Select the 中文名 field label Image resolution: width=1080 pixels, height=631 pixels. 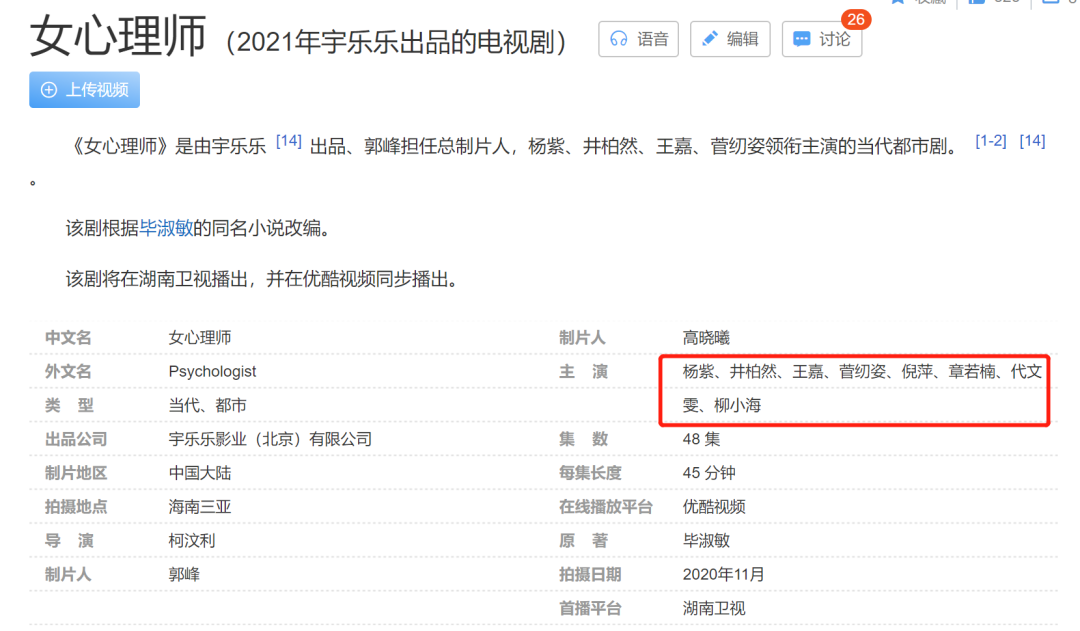(x=68, y=338)
